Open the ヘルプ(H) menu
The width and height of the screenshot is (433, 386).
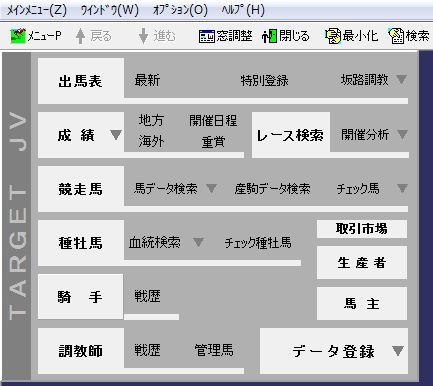pyautogui.click(x=243, y=10)
